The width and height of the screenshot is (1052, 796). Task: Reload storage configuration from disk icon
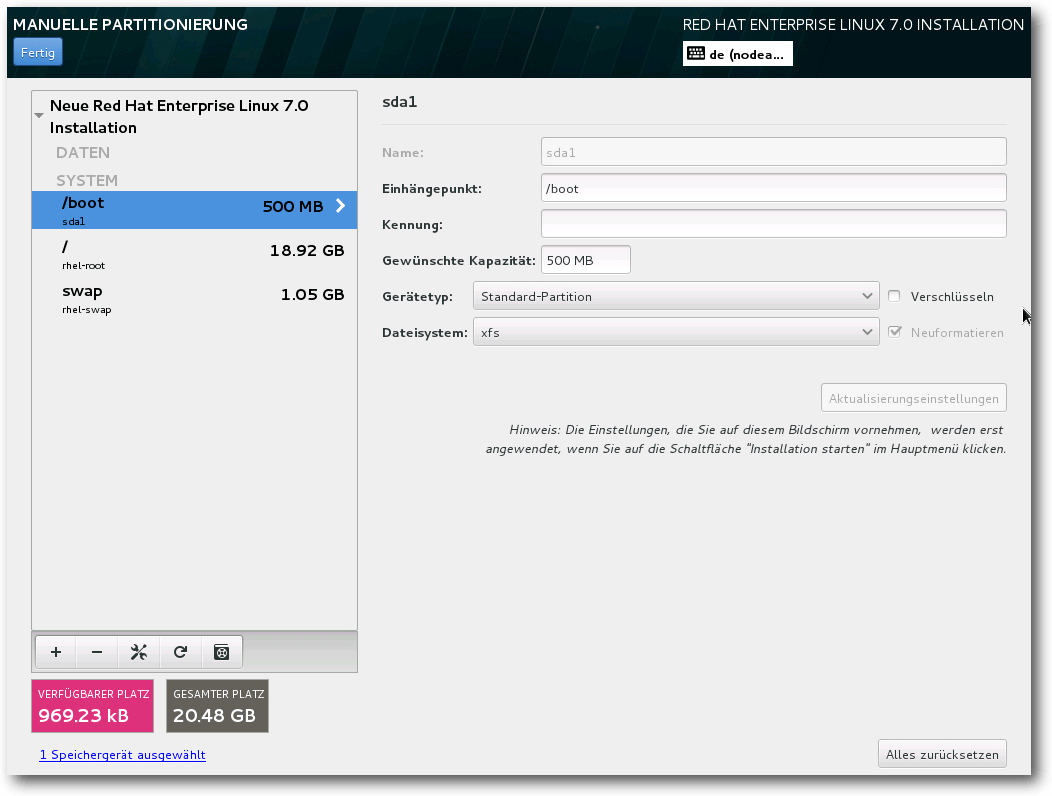coord(180,652)
